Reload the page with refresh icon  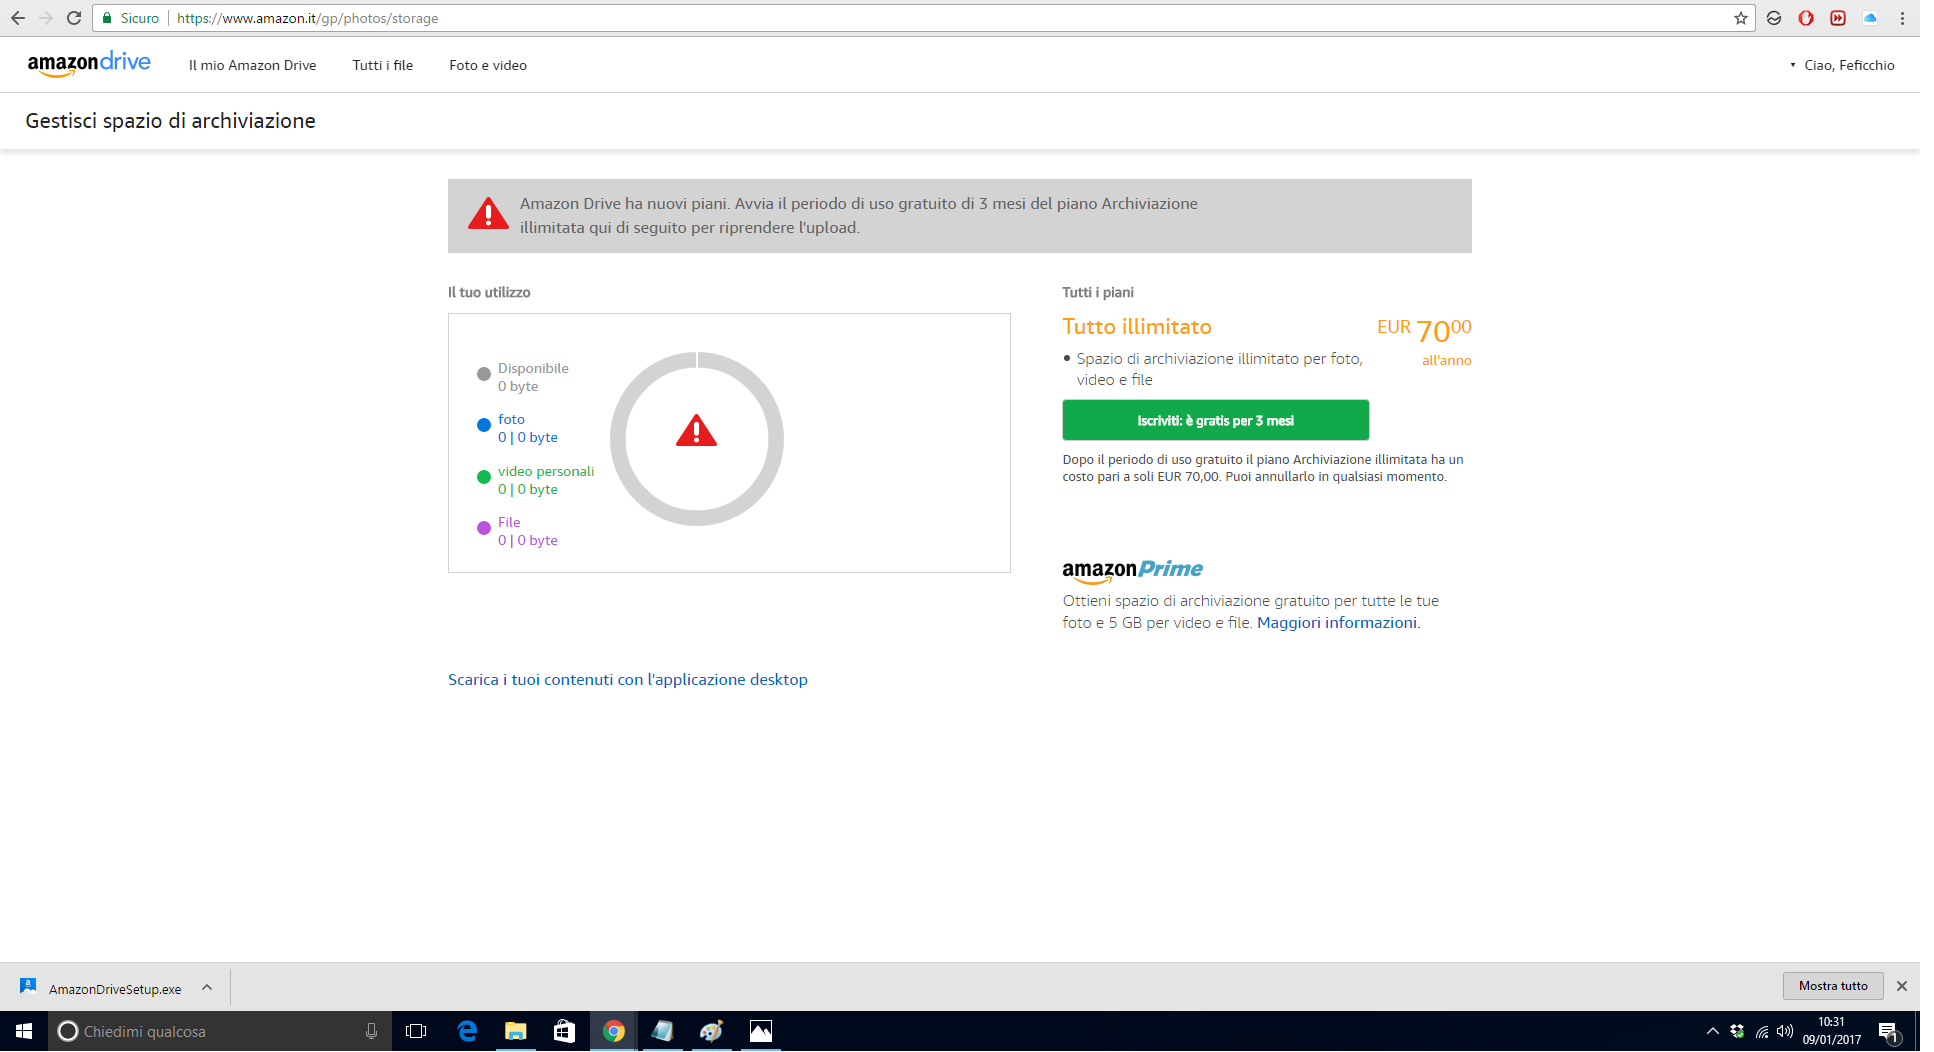coord(74,18)
